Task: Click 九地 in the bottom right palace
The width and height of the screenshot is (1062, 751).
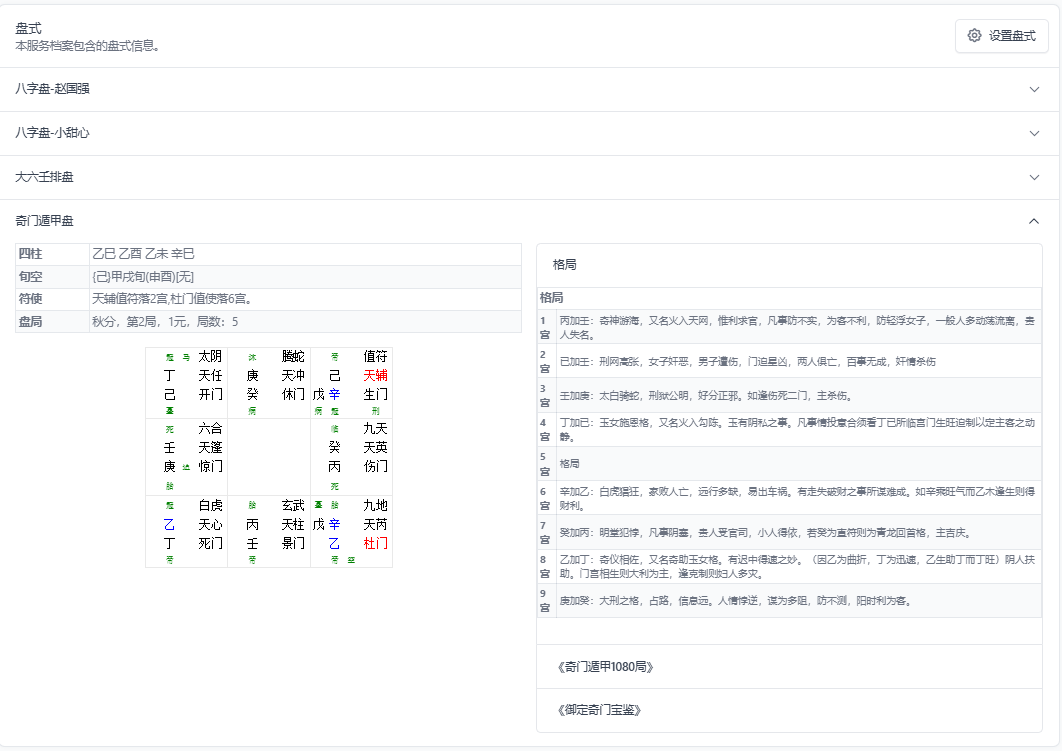Action: tap(375, 505)
